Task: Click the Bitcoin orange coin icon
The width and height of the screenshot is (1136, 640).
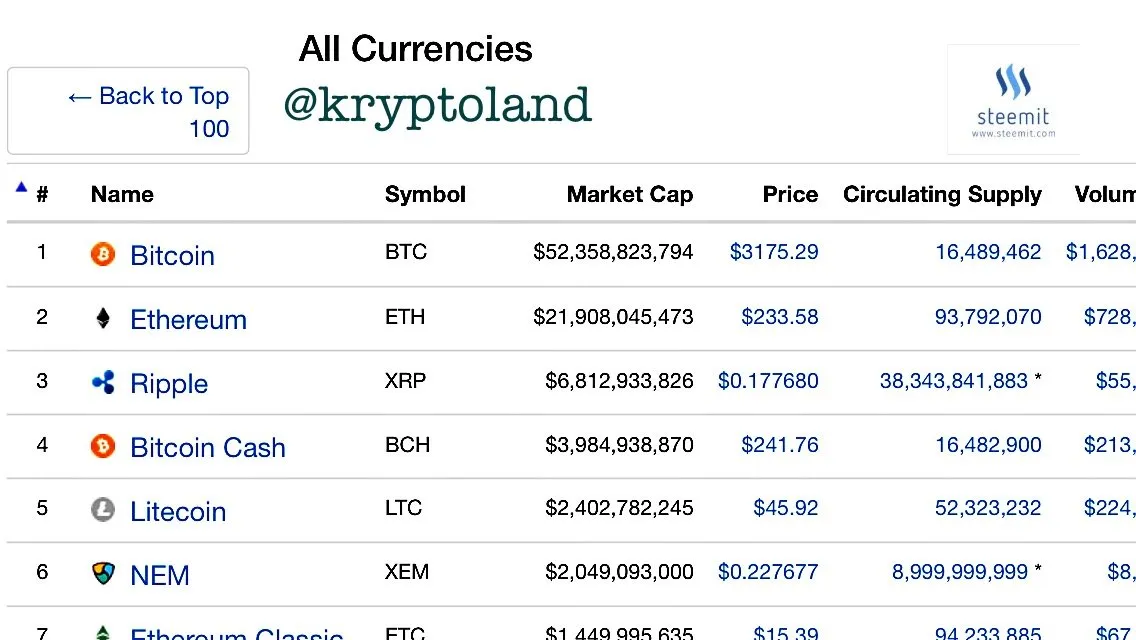Action: pyautogui.click(x=103, y=254)
